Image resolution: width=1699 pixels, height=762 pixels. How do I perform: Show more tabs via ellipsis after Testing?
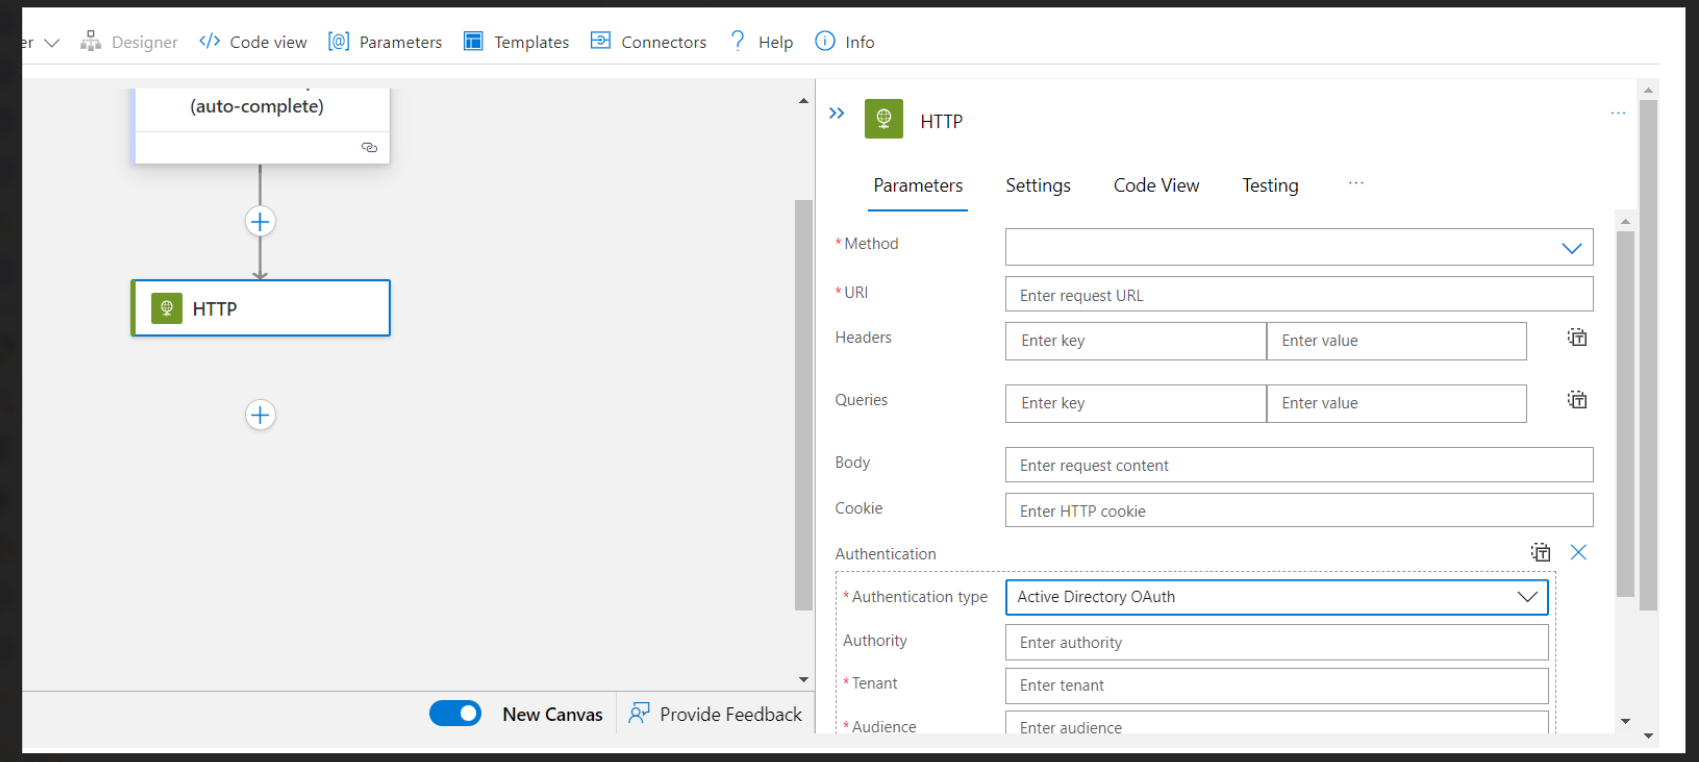point(1356,183)
